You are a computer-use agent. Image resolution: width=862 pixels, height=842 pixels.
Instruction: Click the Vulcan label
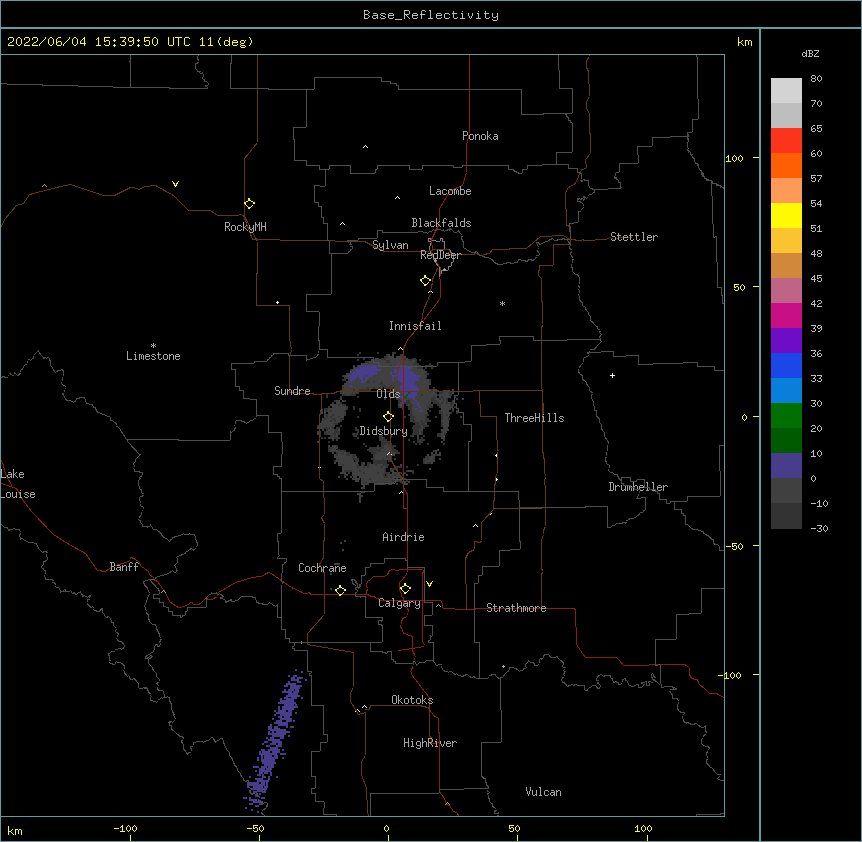click(x=543, y=792)
